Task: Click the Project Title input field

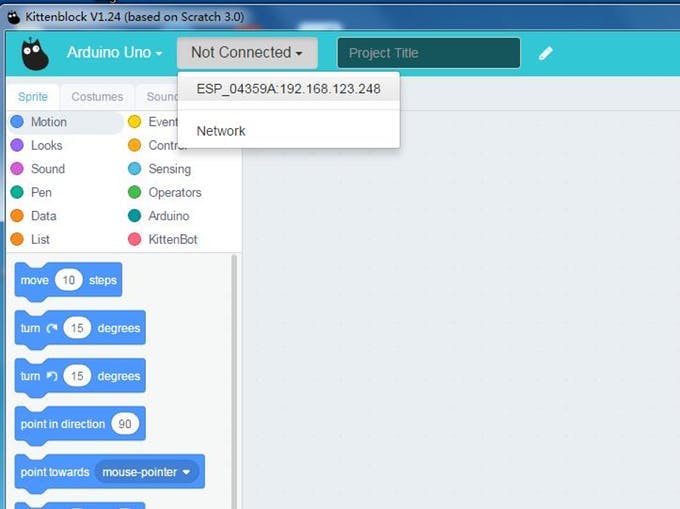Action: [x=428, y=53]
